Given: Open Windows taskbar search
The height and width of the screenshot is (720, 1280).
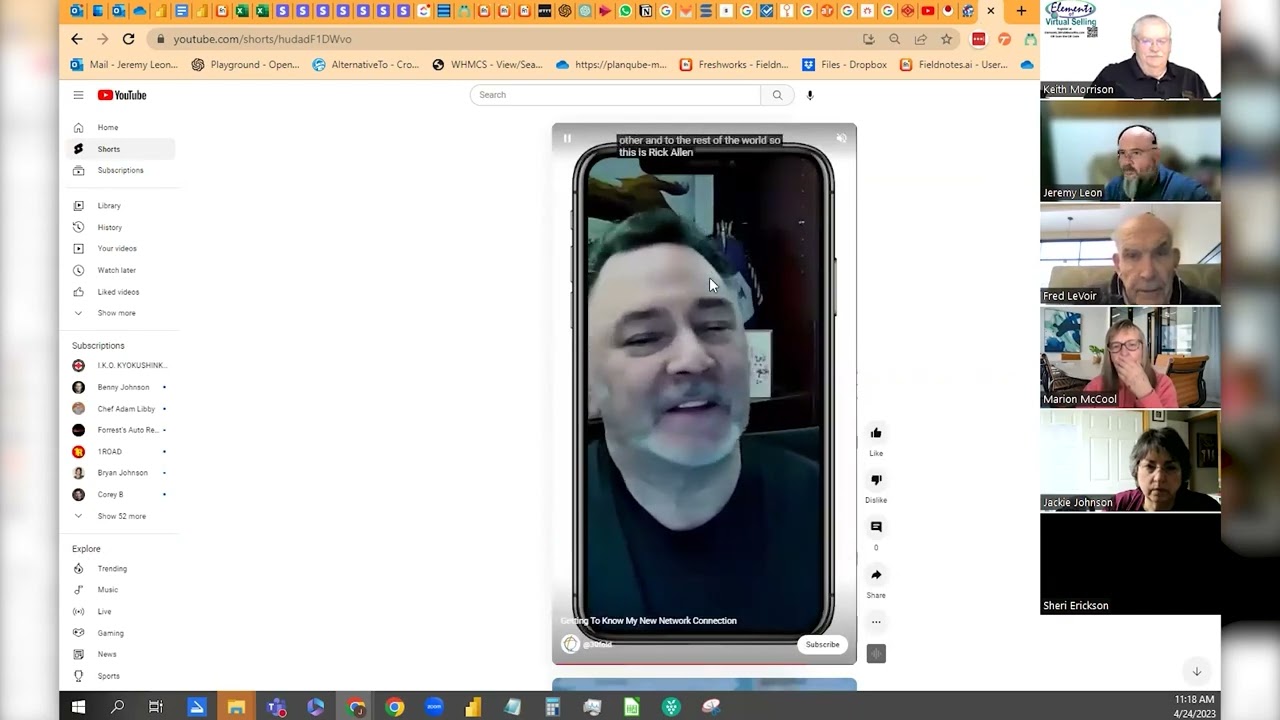Looking at the screenshot, I should point(117,707).
